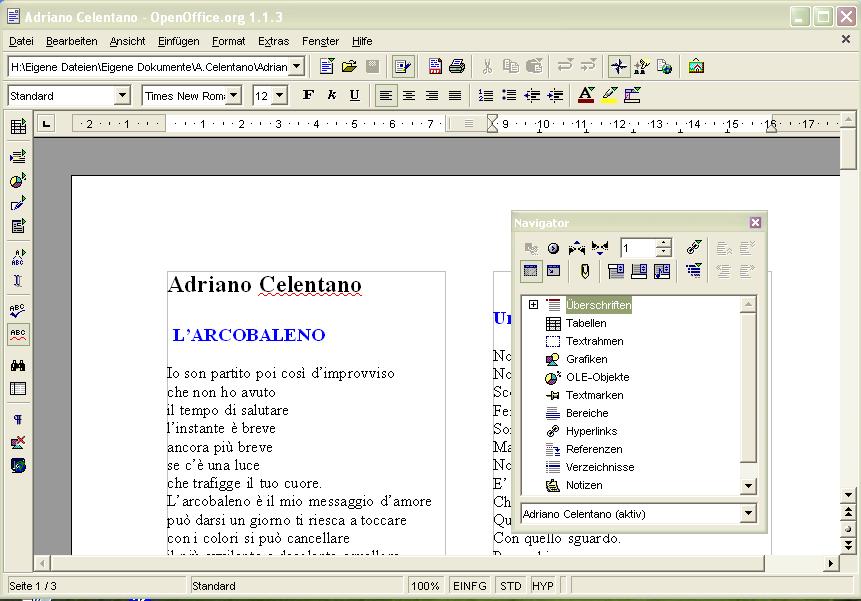This screenshot has height=601, width=861.
Task: Open the Stylist from the function bar
Action: [x=641, y=67]
